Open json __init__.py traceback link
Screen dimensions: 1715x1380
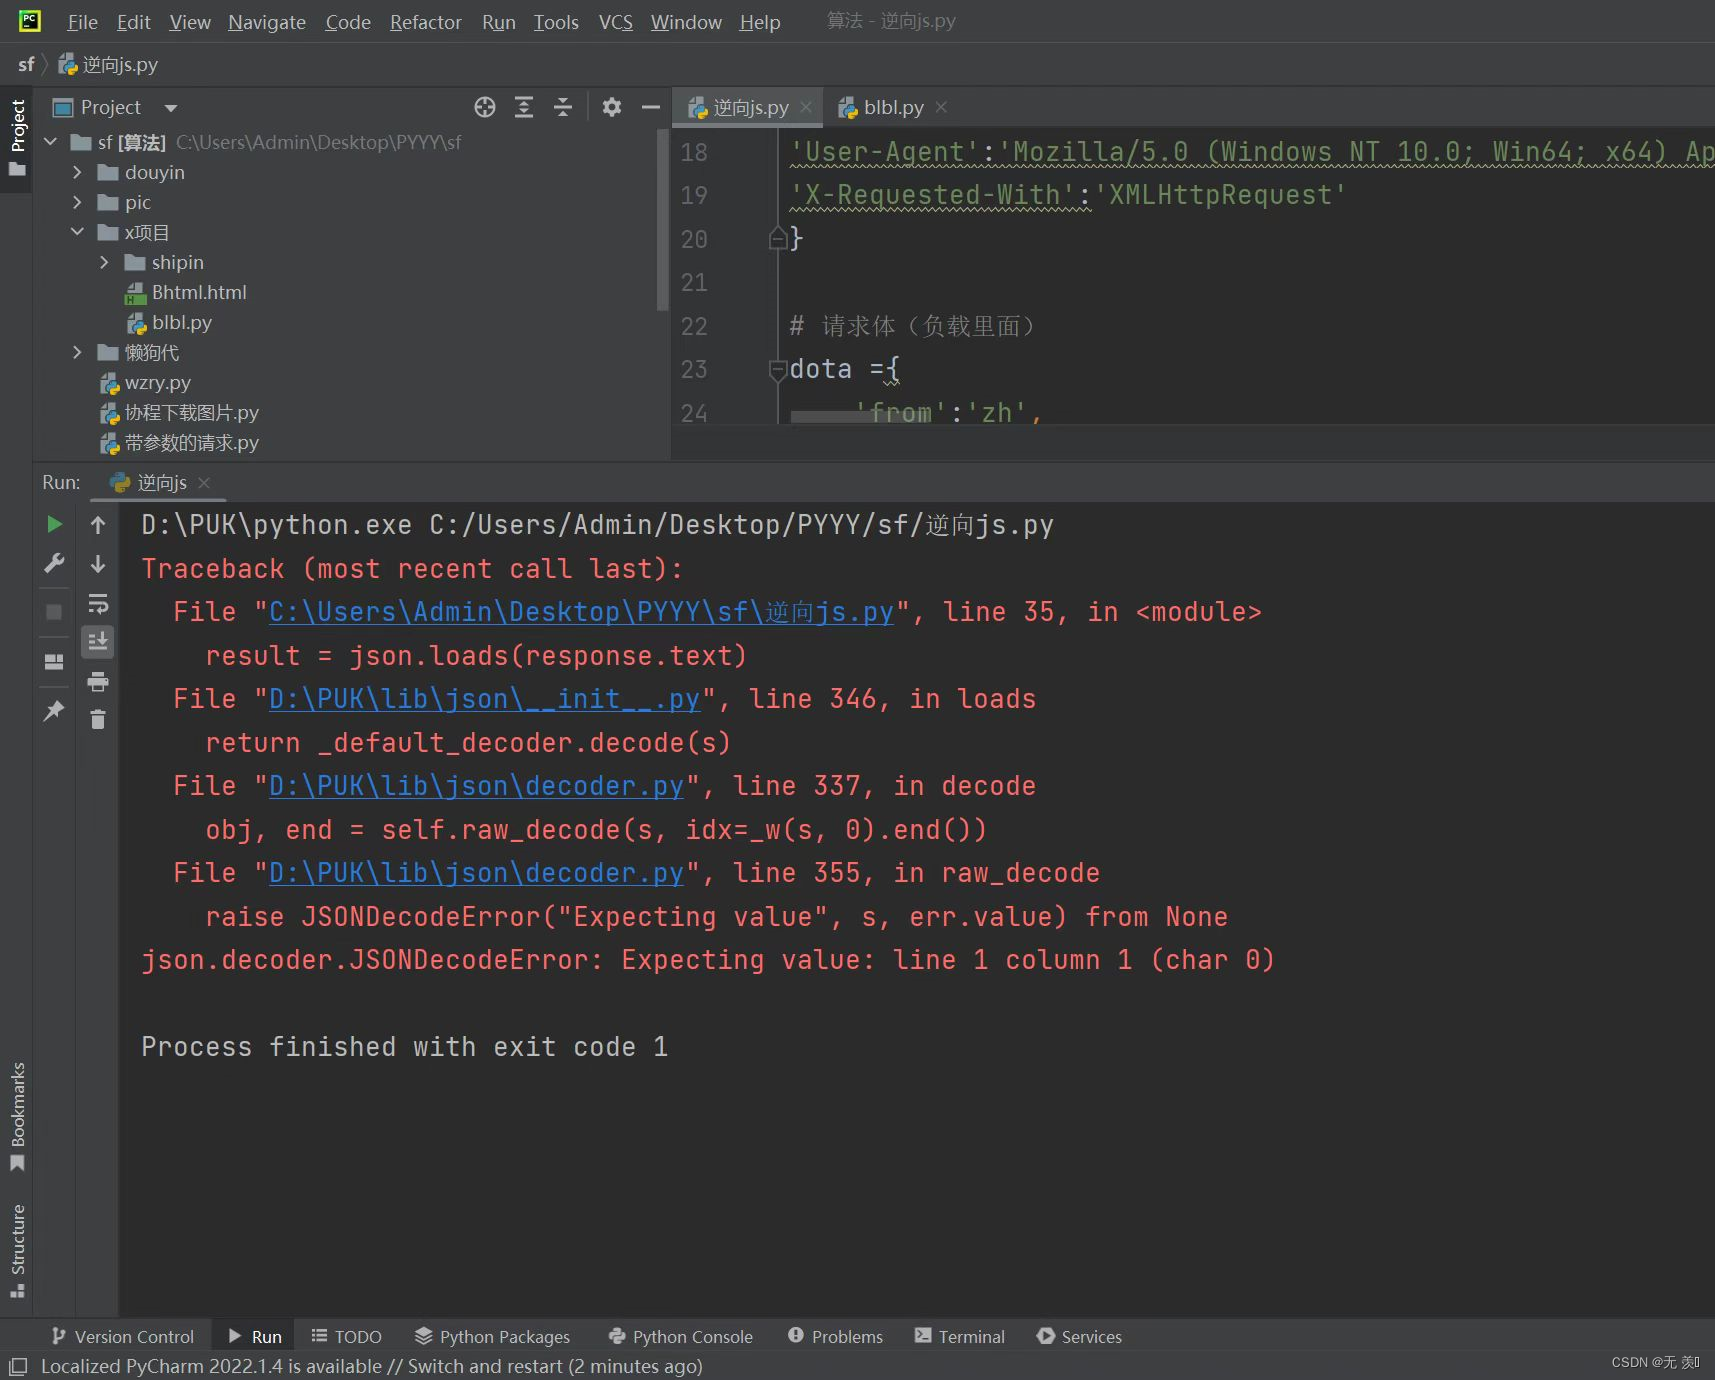(485, 699)
